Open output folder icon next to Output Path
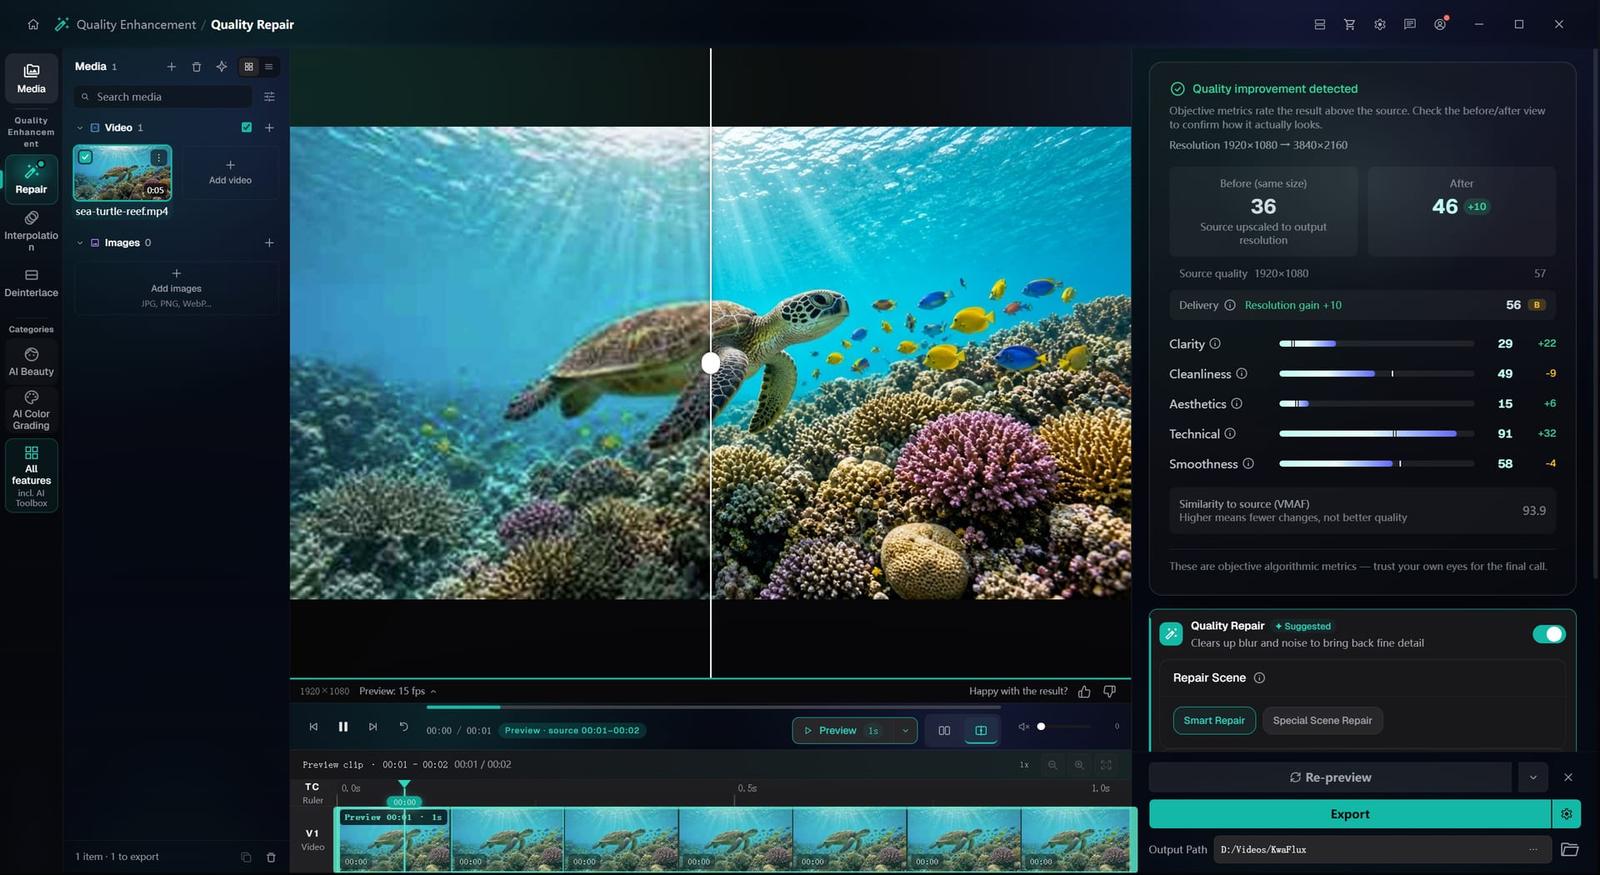The image size is (1600, 875). tap(1569, 849)
